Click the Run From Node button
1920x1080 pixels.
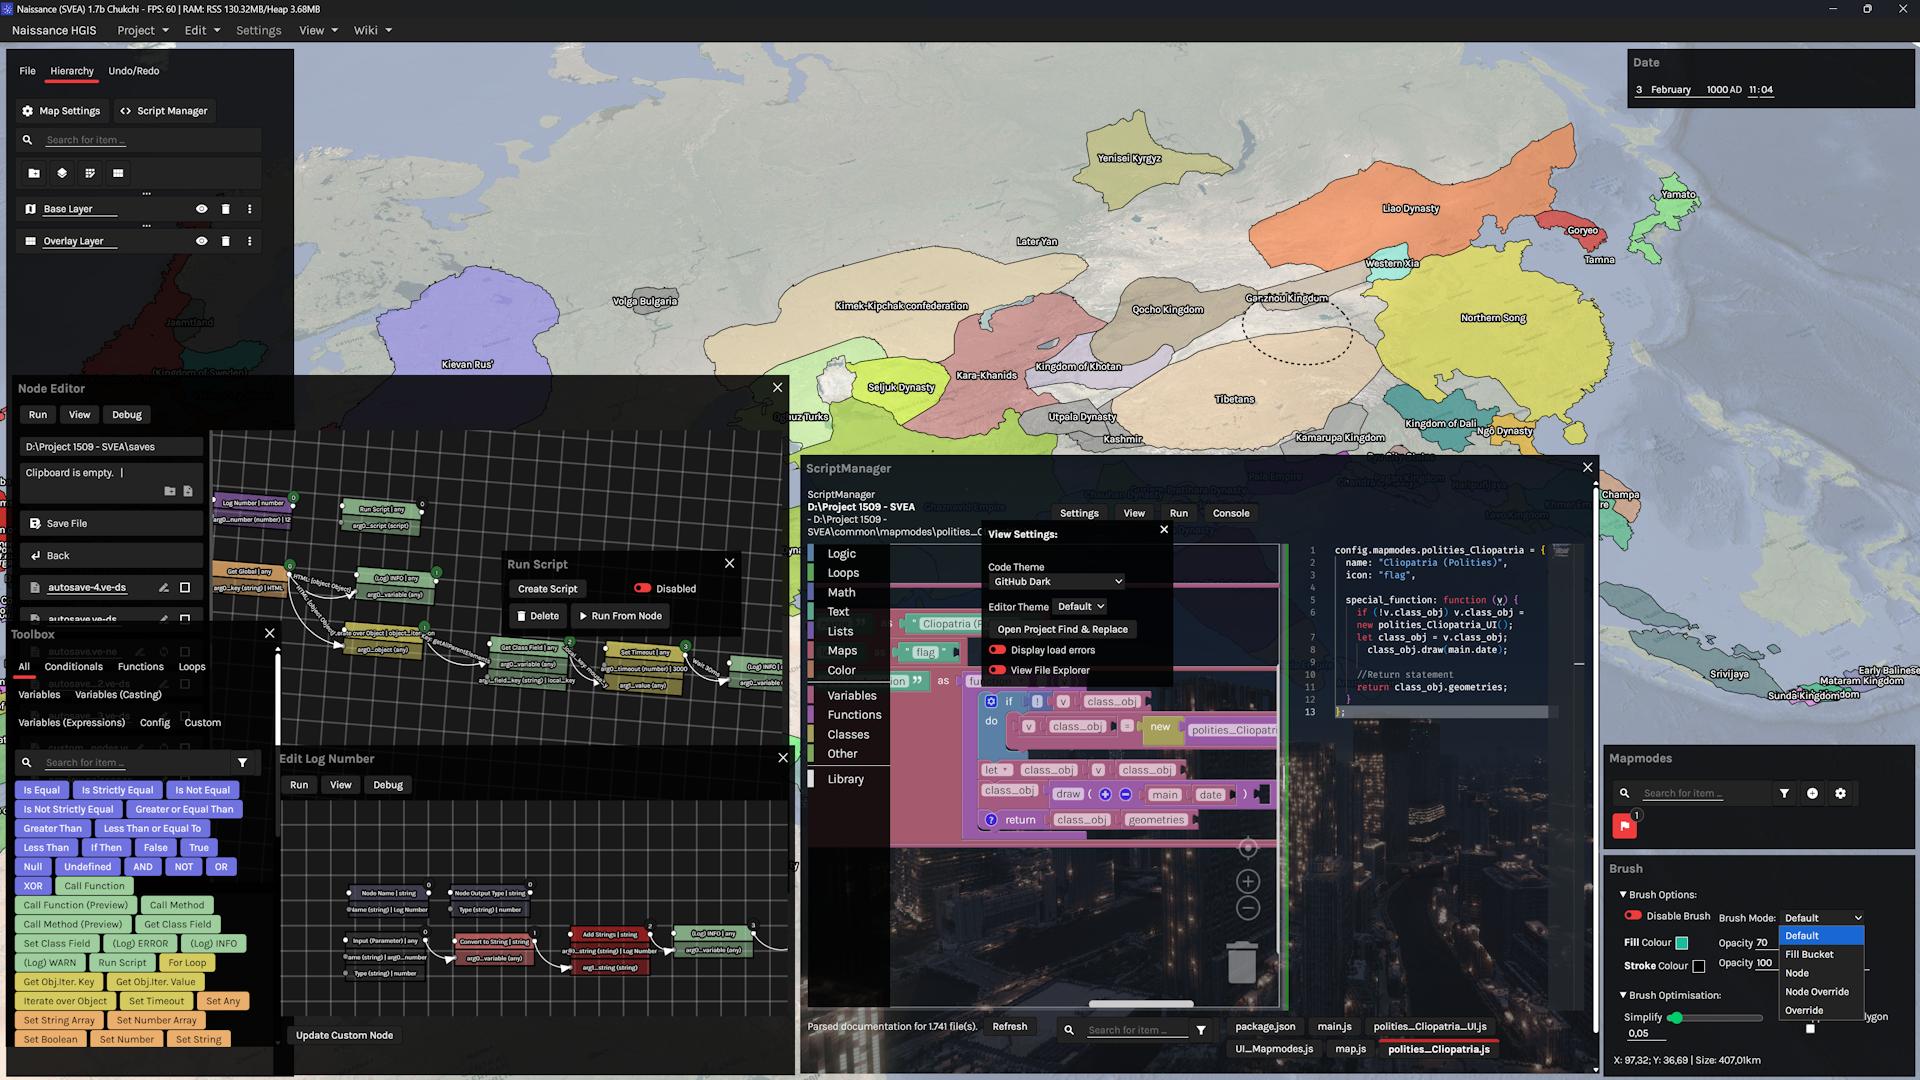click(x=620, y=616)
